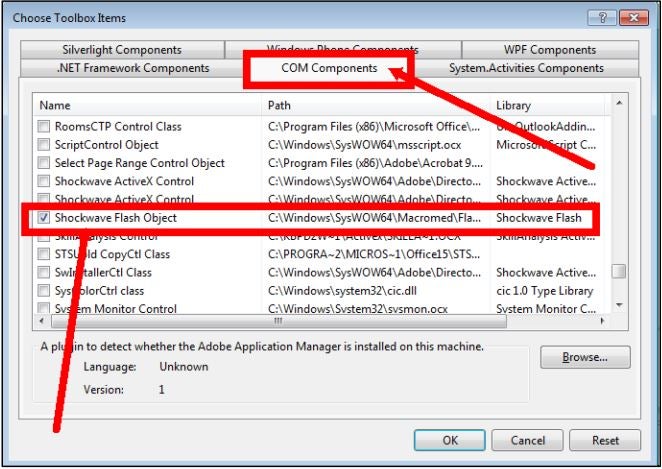Viewport: 662px width, 469px height.
Task: Tick Select Page Range Control Object
Action: tap(43, 163)
